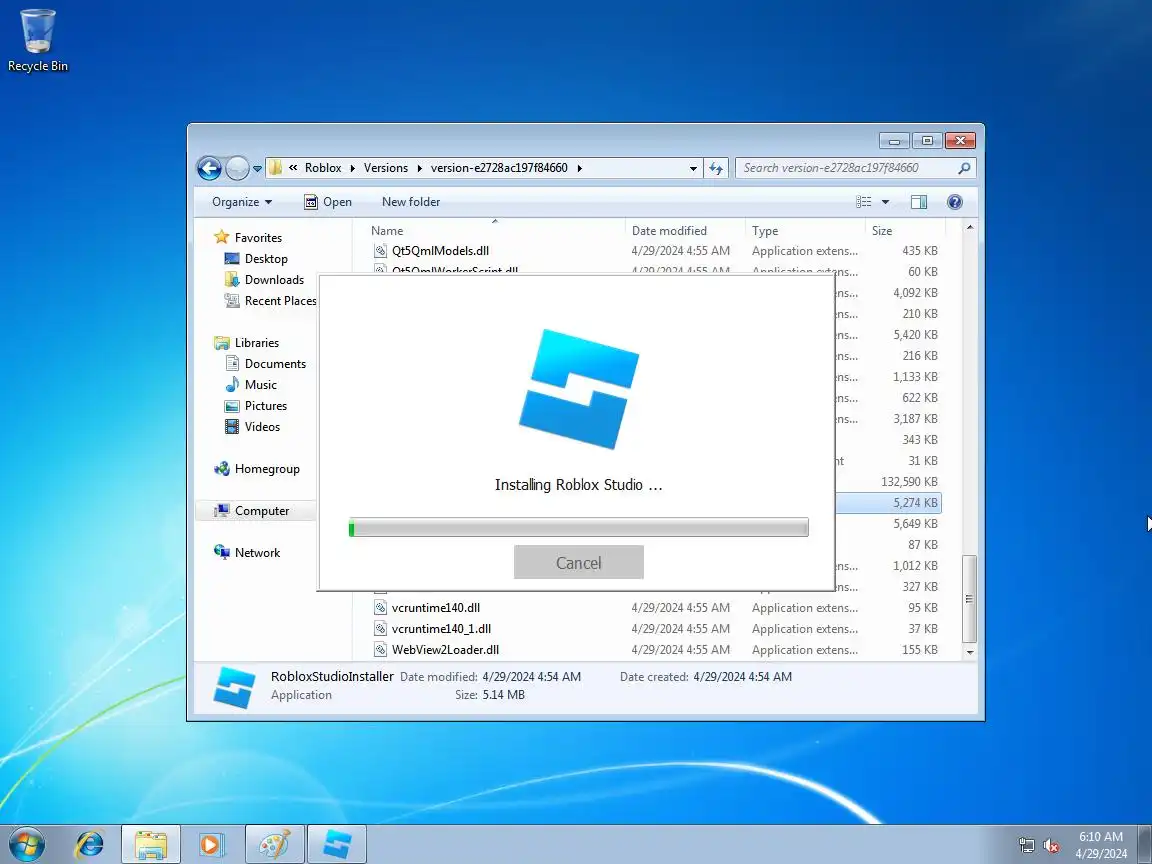Select Computer in the navigation pane

pos(256,511)
